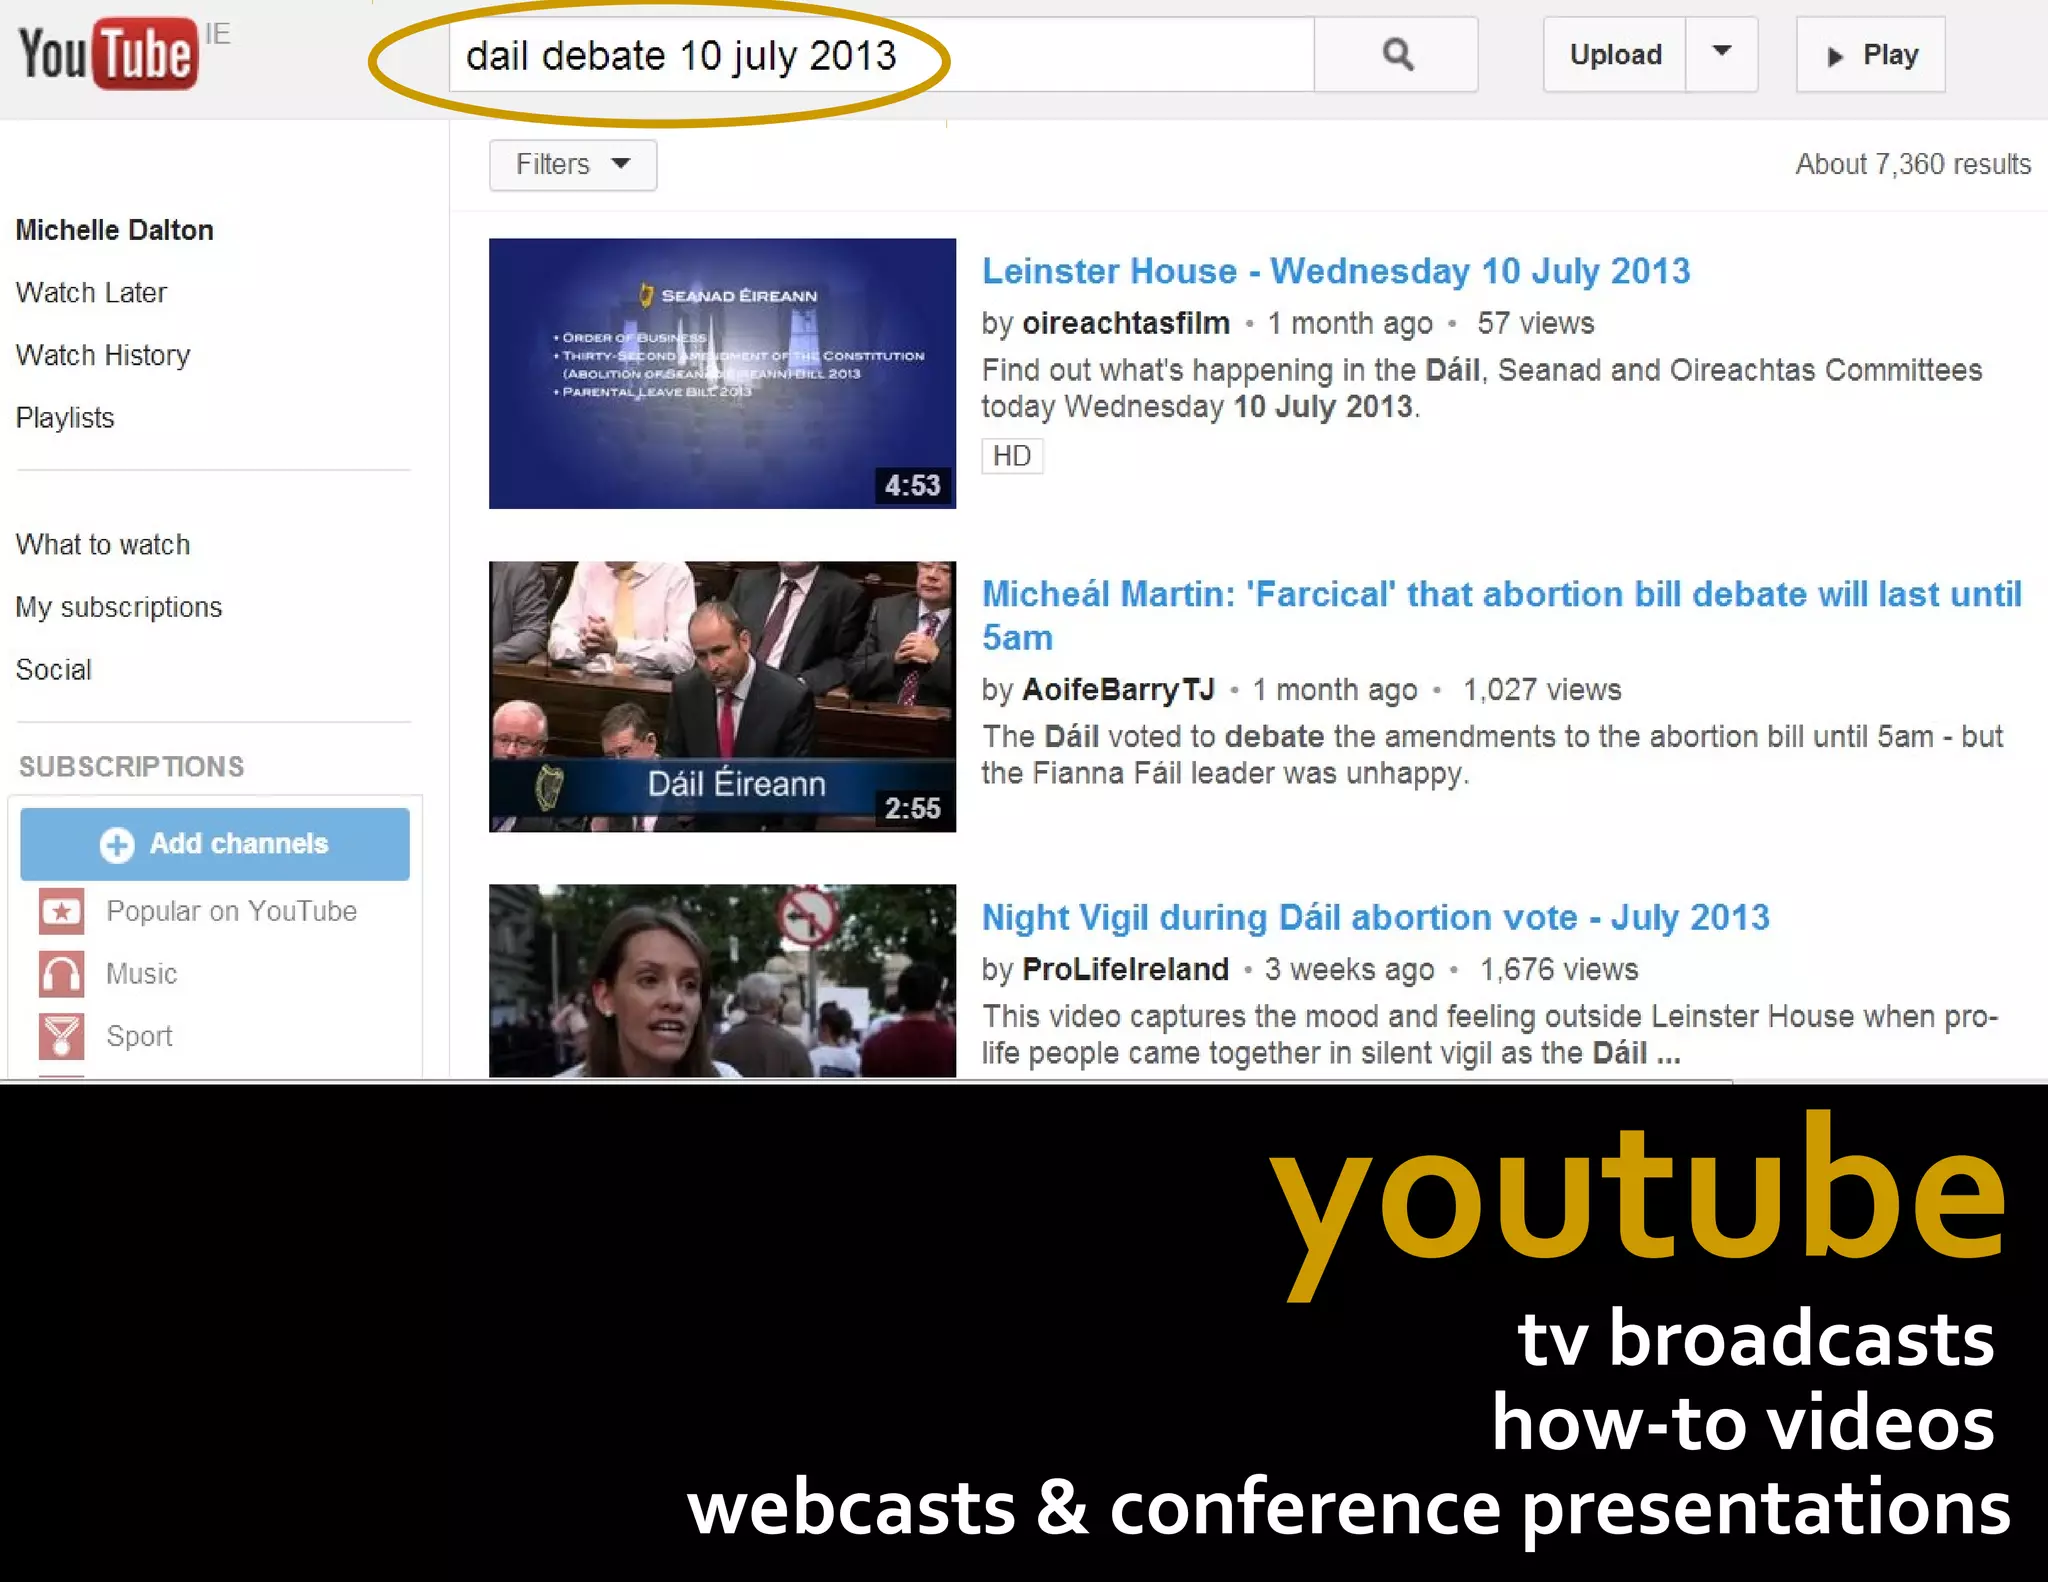Open What to watch

(103, 545)
